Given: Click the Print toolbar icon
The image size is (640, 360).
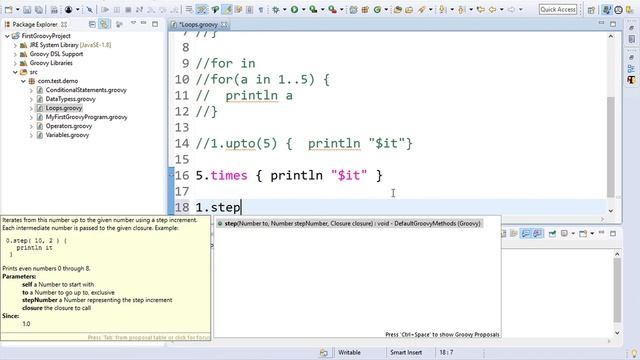Looking at the screenshot, I should pos(54,9).
